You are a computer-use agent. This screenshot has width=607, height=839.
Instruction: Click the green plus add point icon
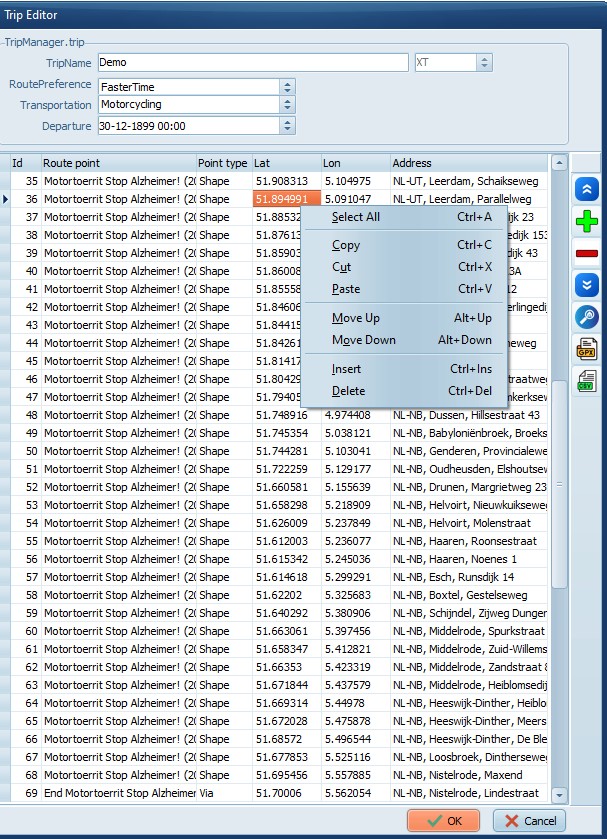[x=587, y=222]
